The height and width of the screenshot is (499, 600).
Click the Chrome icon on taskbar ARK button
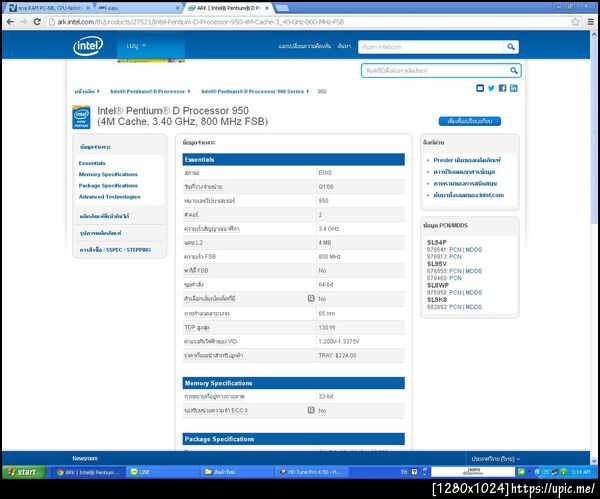(x=60, y=472)
